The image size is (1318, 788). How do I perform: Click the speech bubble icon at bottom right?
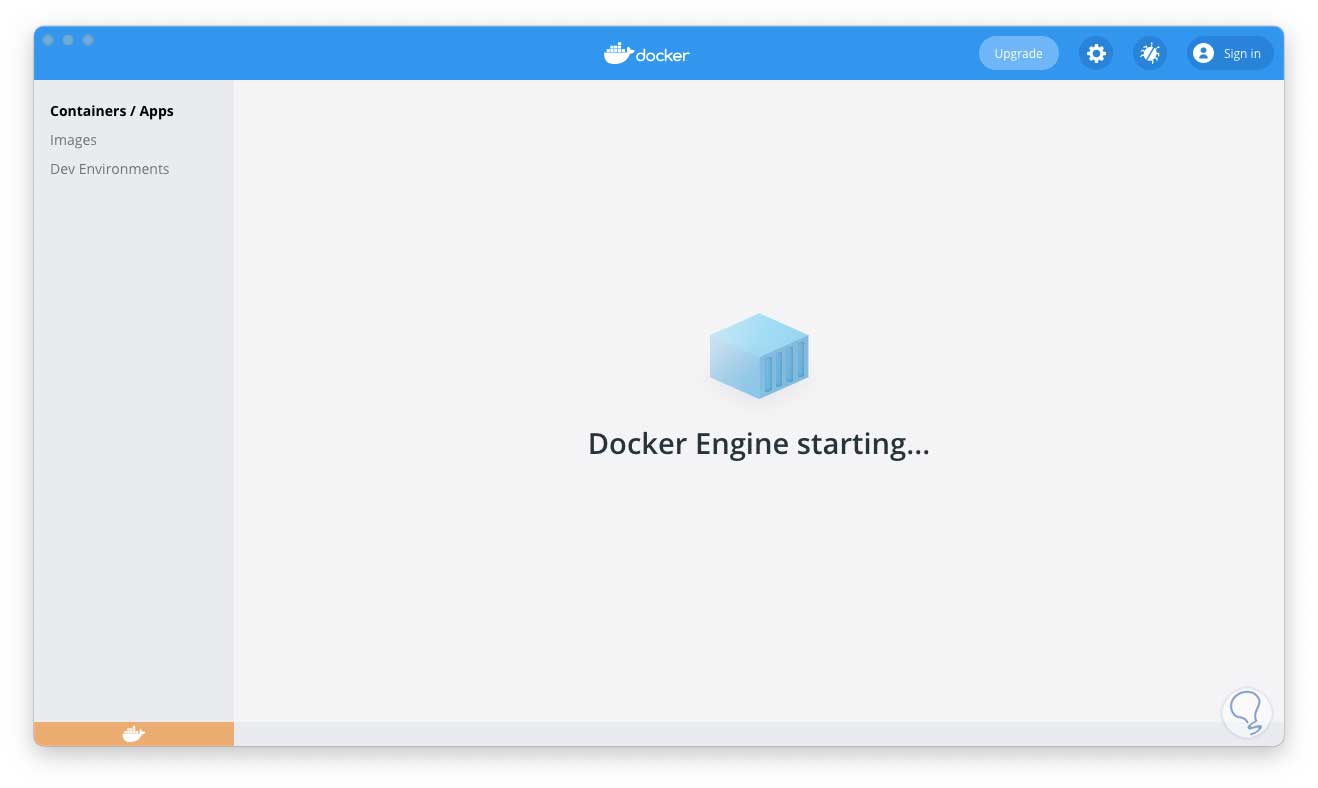[x=1246, y=713]
